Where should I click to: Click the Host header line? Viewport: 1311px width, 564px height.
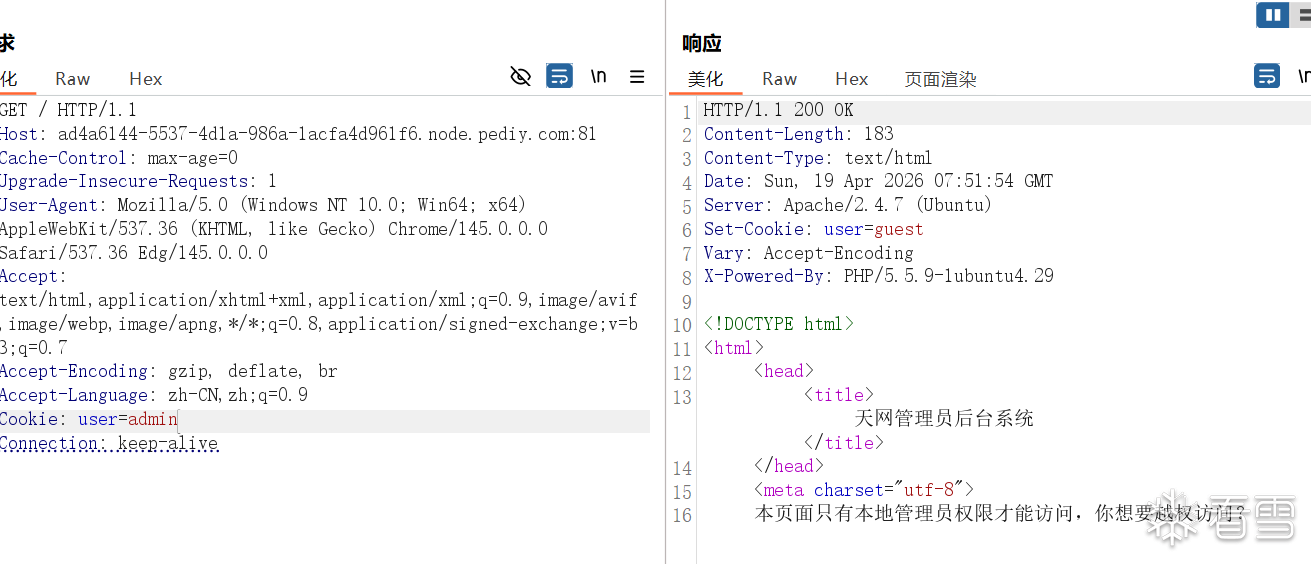tap(298, 134)
